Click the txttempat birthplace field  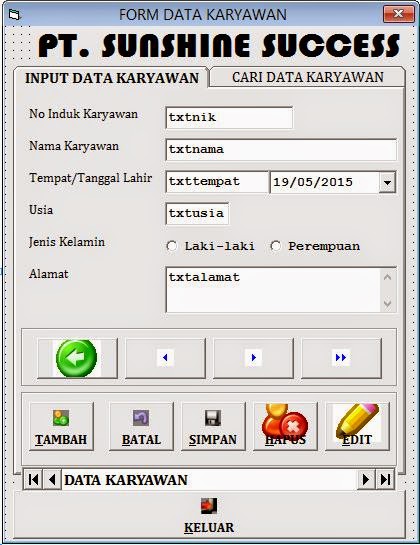click(x=217, y=182)
